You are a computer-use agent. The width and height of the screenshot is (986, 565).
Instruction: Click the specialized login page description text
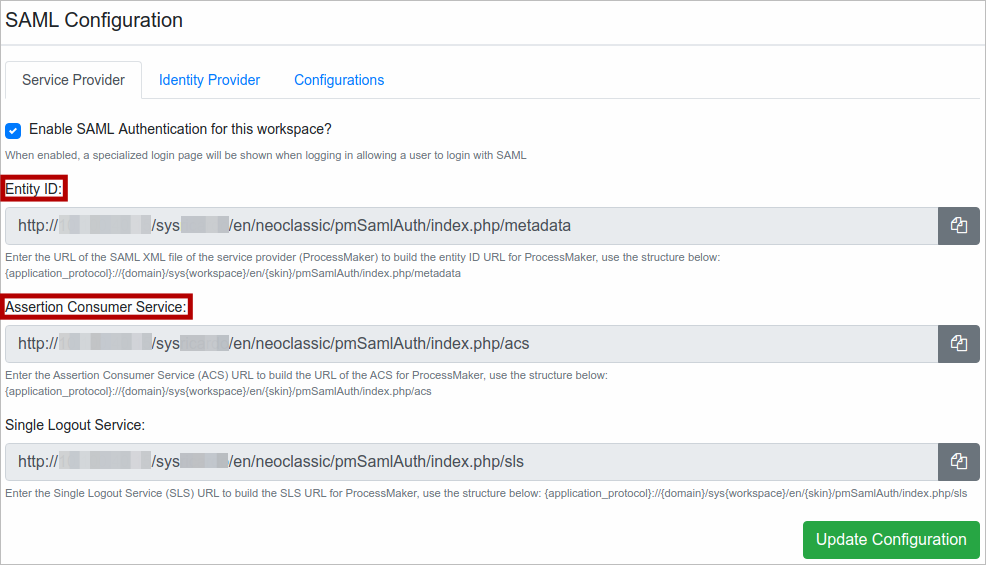(x=265, y=155)
